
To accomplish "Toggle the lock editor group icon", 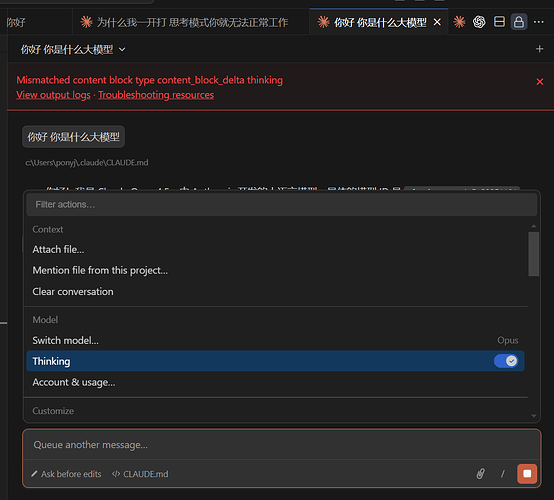I will (x=519, y=22).
